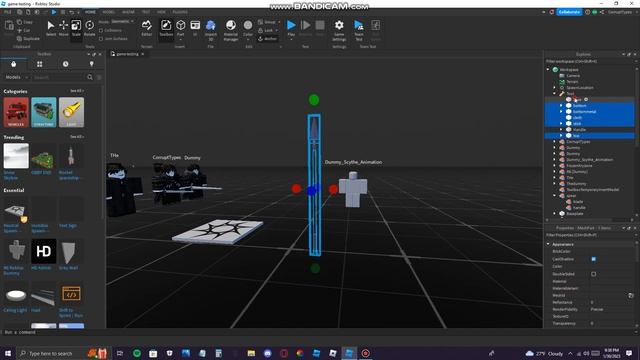Image resolution: width=640 pixels, height=360 pixels.
Task: Switch to the VIEW ribbon tab
Action: point(161,12)
